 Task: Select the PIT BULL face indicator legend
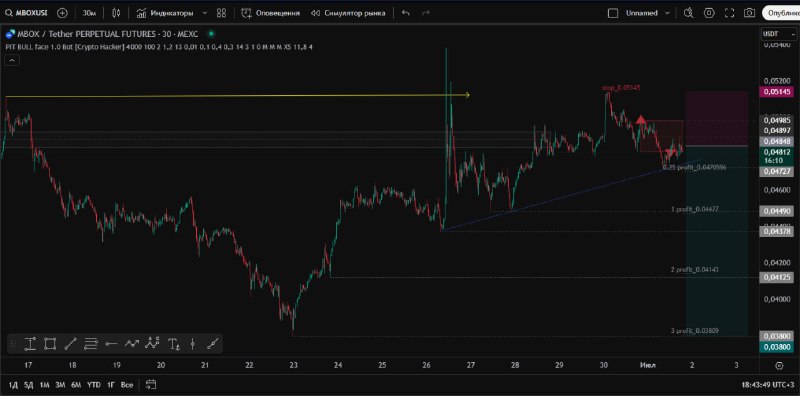pos(159,47)
